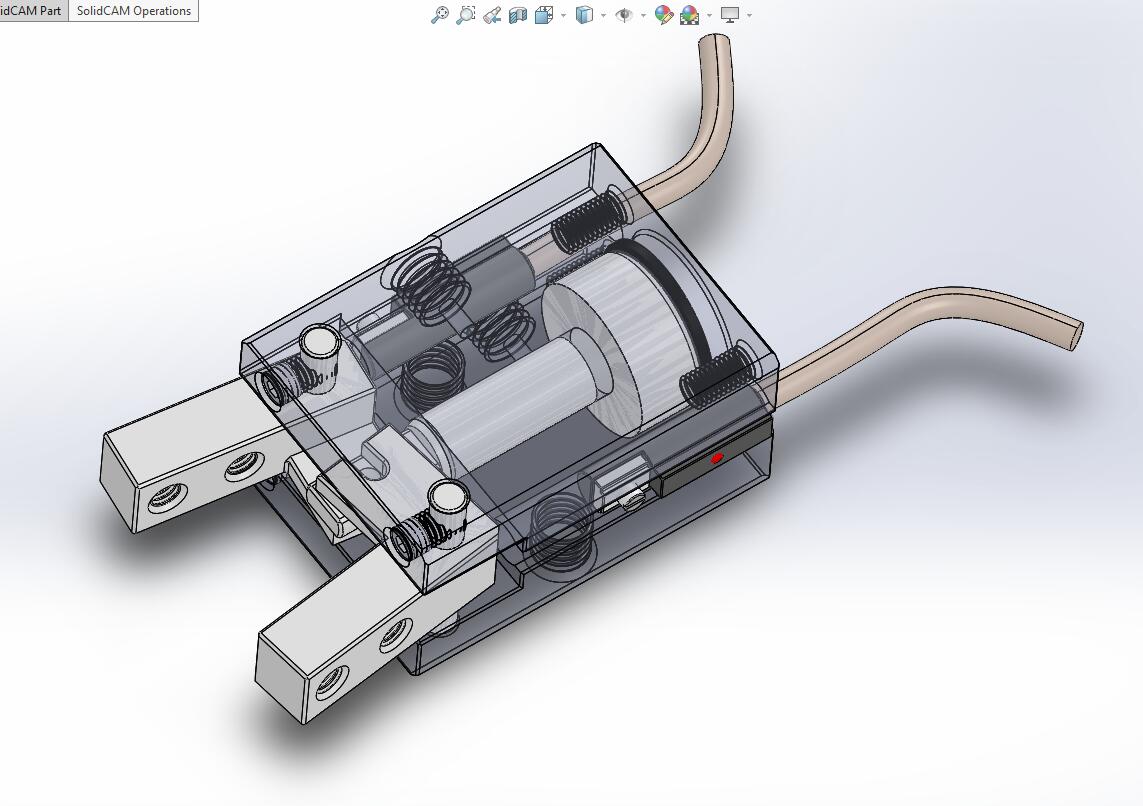The height and width of the screenshot is (806, 1143).
Task: Open the Display Style dropdown arrow
Action: click(x=604, y=15)
